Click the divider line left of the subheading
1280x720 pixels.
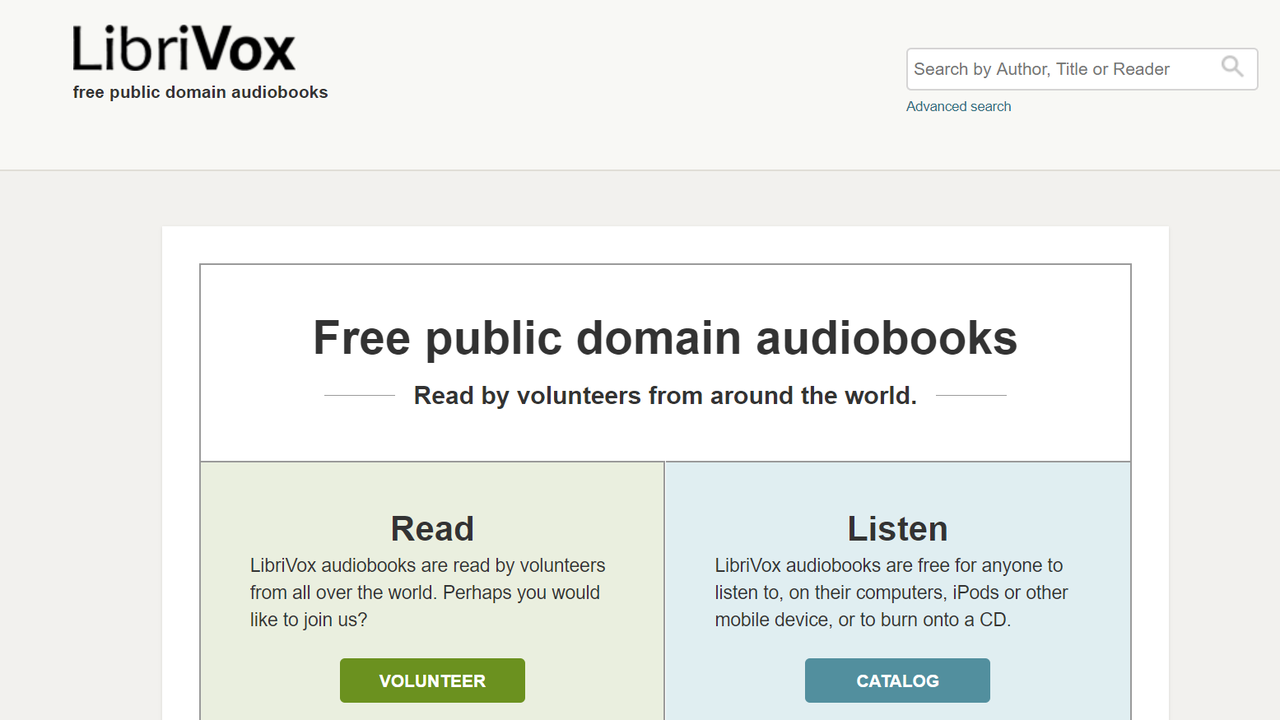pos(360,395)
